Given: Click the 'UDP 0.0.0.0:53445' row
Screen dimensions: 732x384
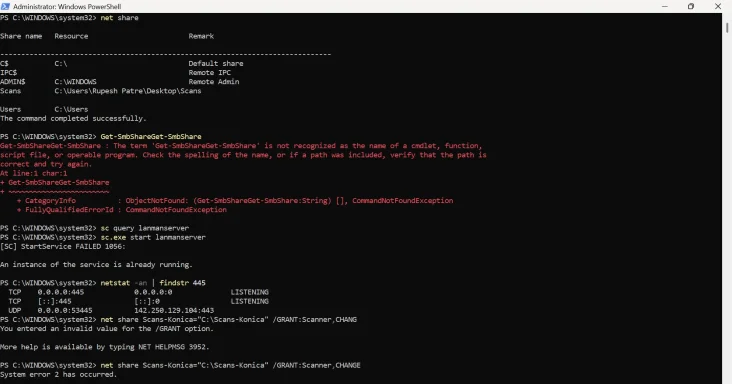Looking at the screenshot, I should [x=111, y=310].
